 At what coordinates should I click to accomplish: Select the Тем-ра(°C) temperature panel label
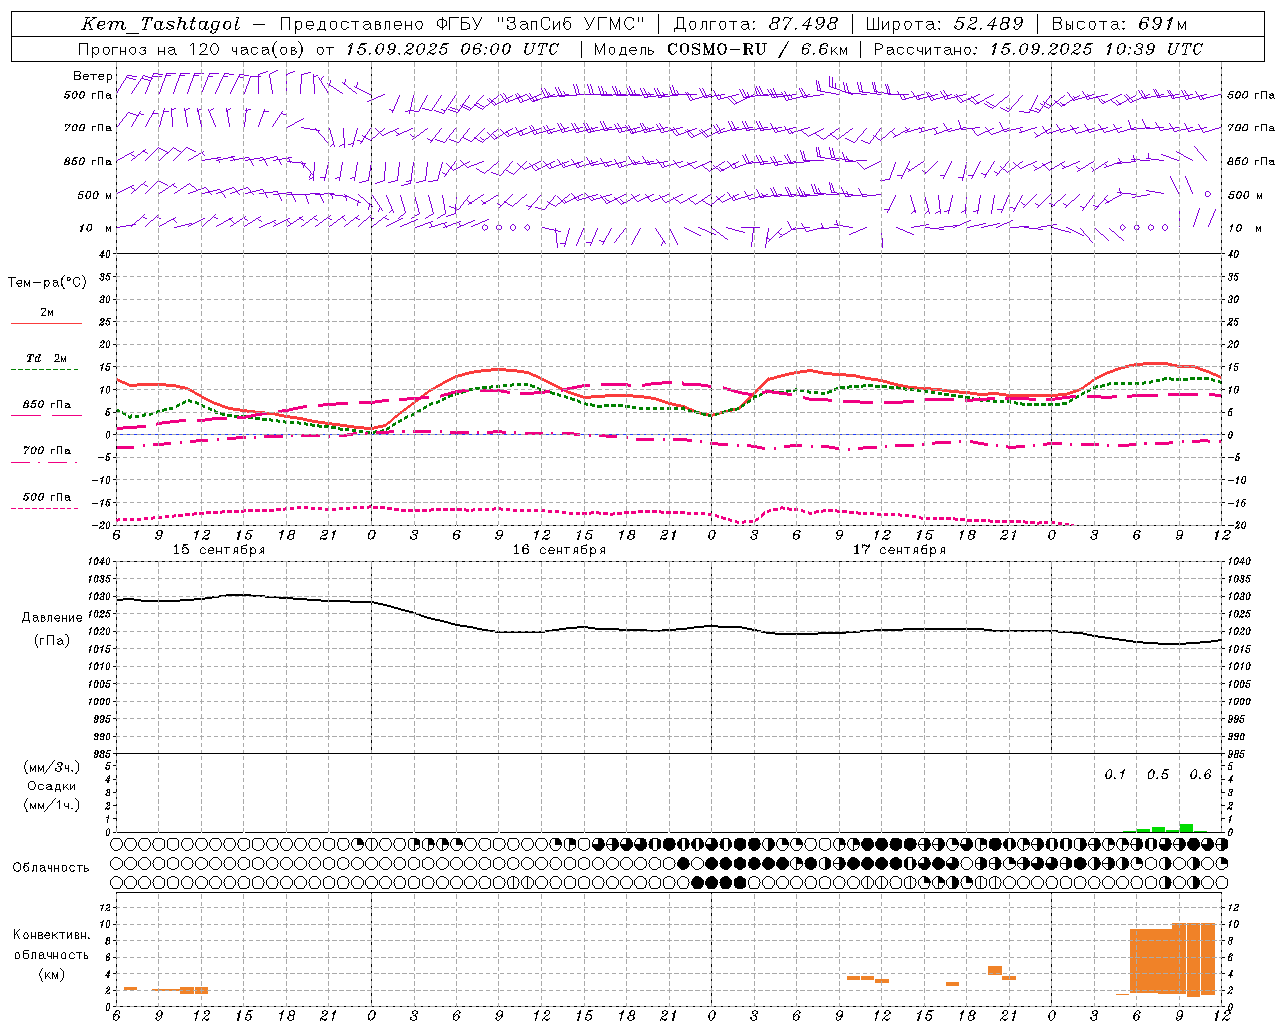tap(47, 283)
